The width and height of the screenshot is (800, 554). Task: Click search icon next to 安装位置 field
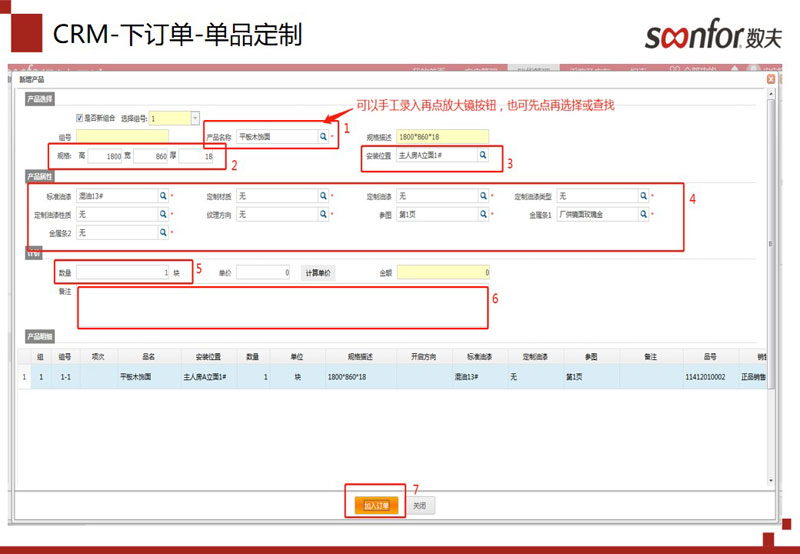tap(482, 155)
